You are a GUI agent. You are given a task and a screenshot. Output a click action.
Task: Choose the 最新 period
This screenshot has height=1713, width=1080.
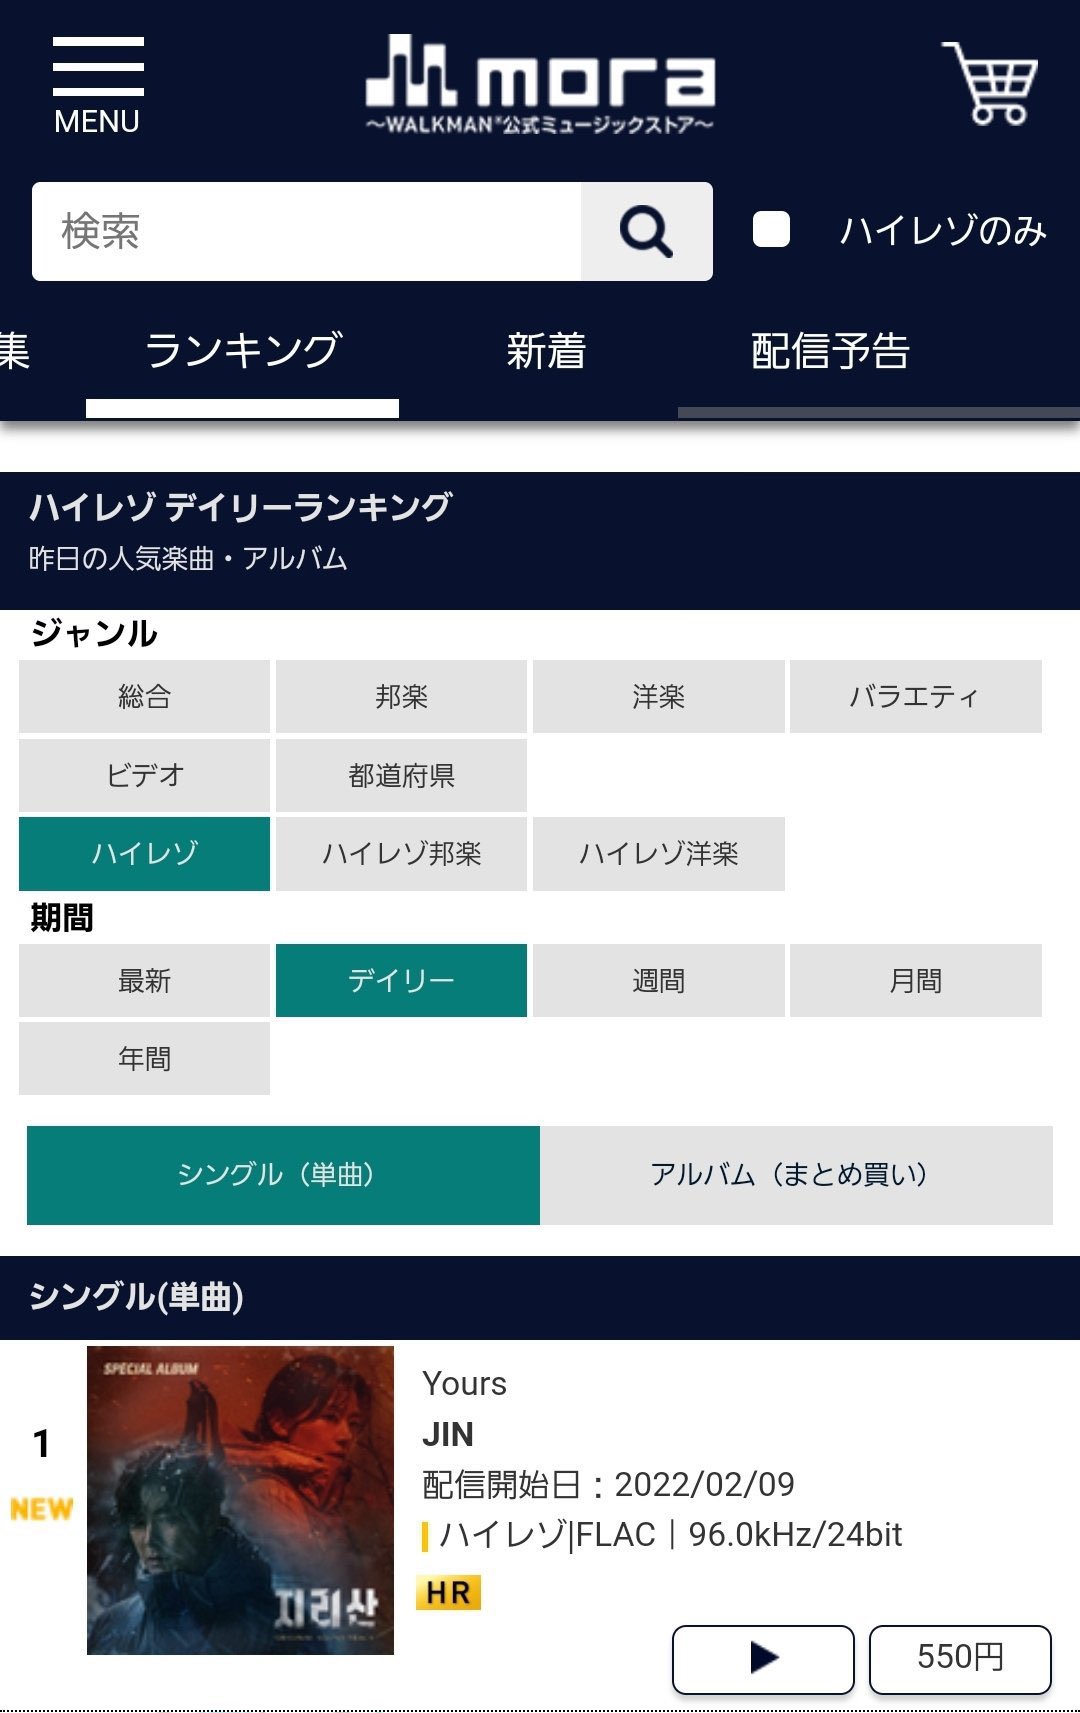(144, 980)
